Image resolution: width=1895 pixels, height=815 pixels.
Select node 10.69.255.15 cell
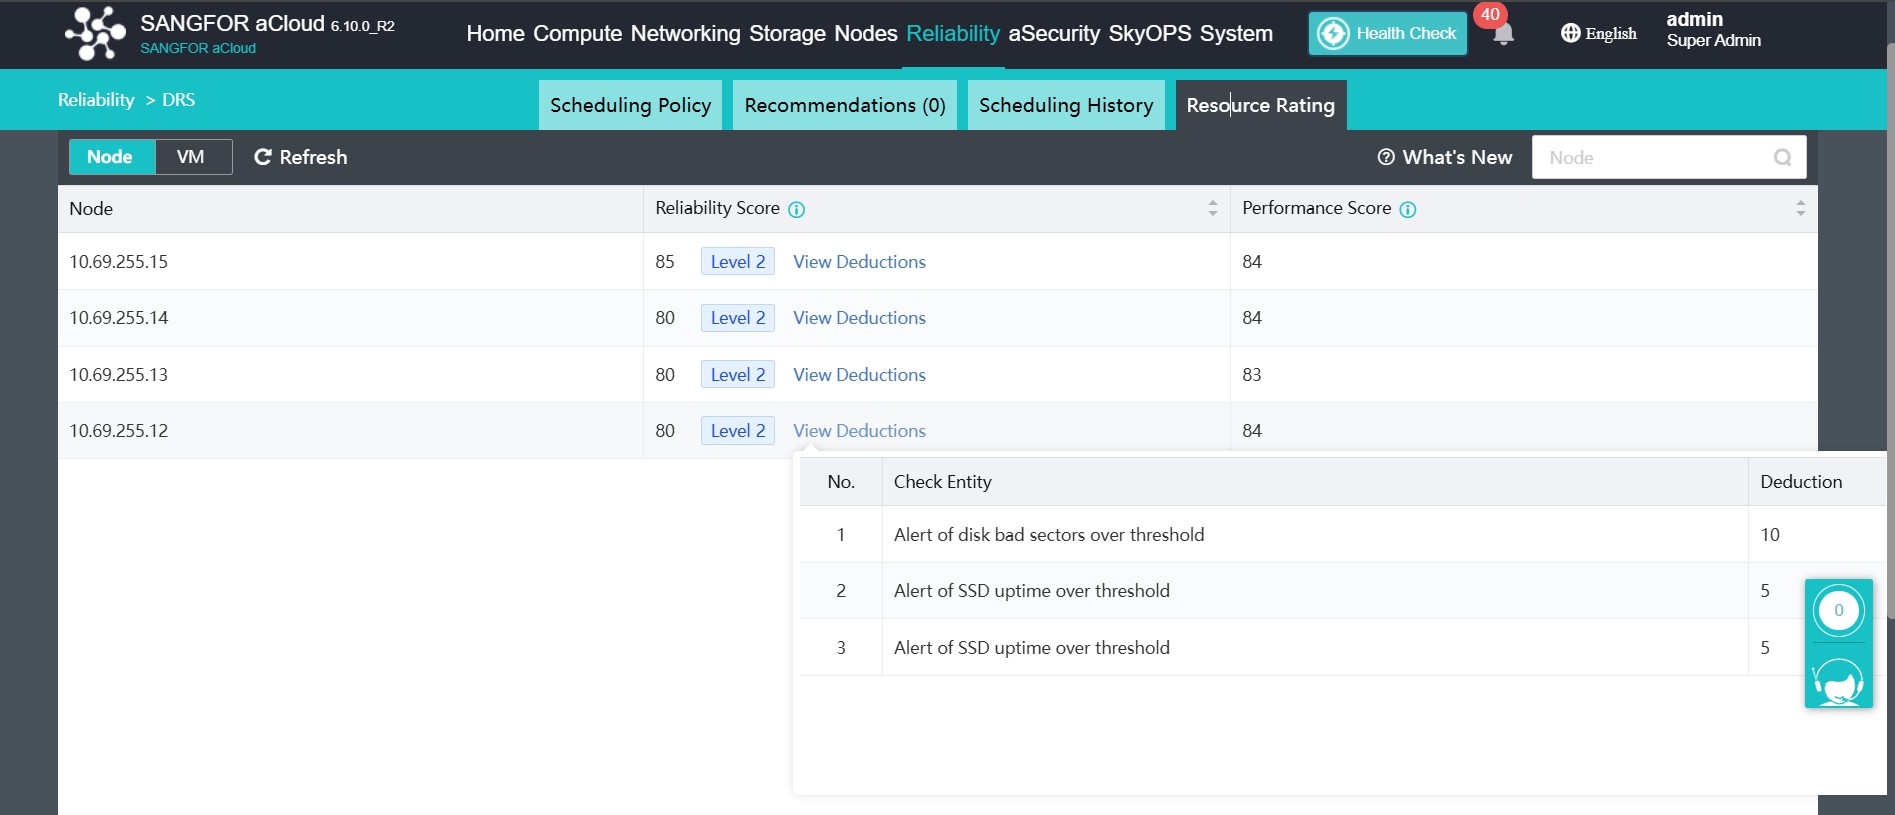350,261
